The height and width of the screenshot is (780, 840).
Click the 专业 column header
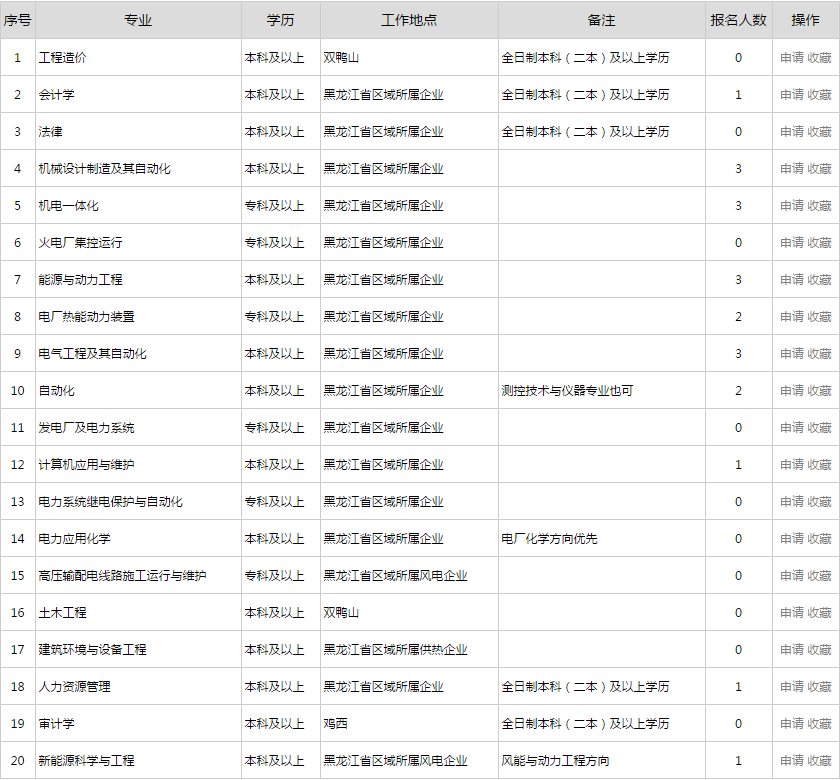(138, 20)
